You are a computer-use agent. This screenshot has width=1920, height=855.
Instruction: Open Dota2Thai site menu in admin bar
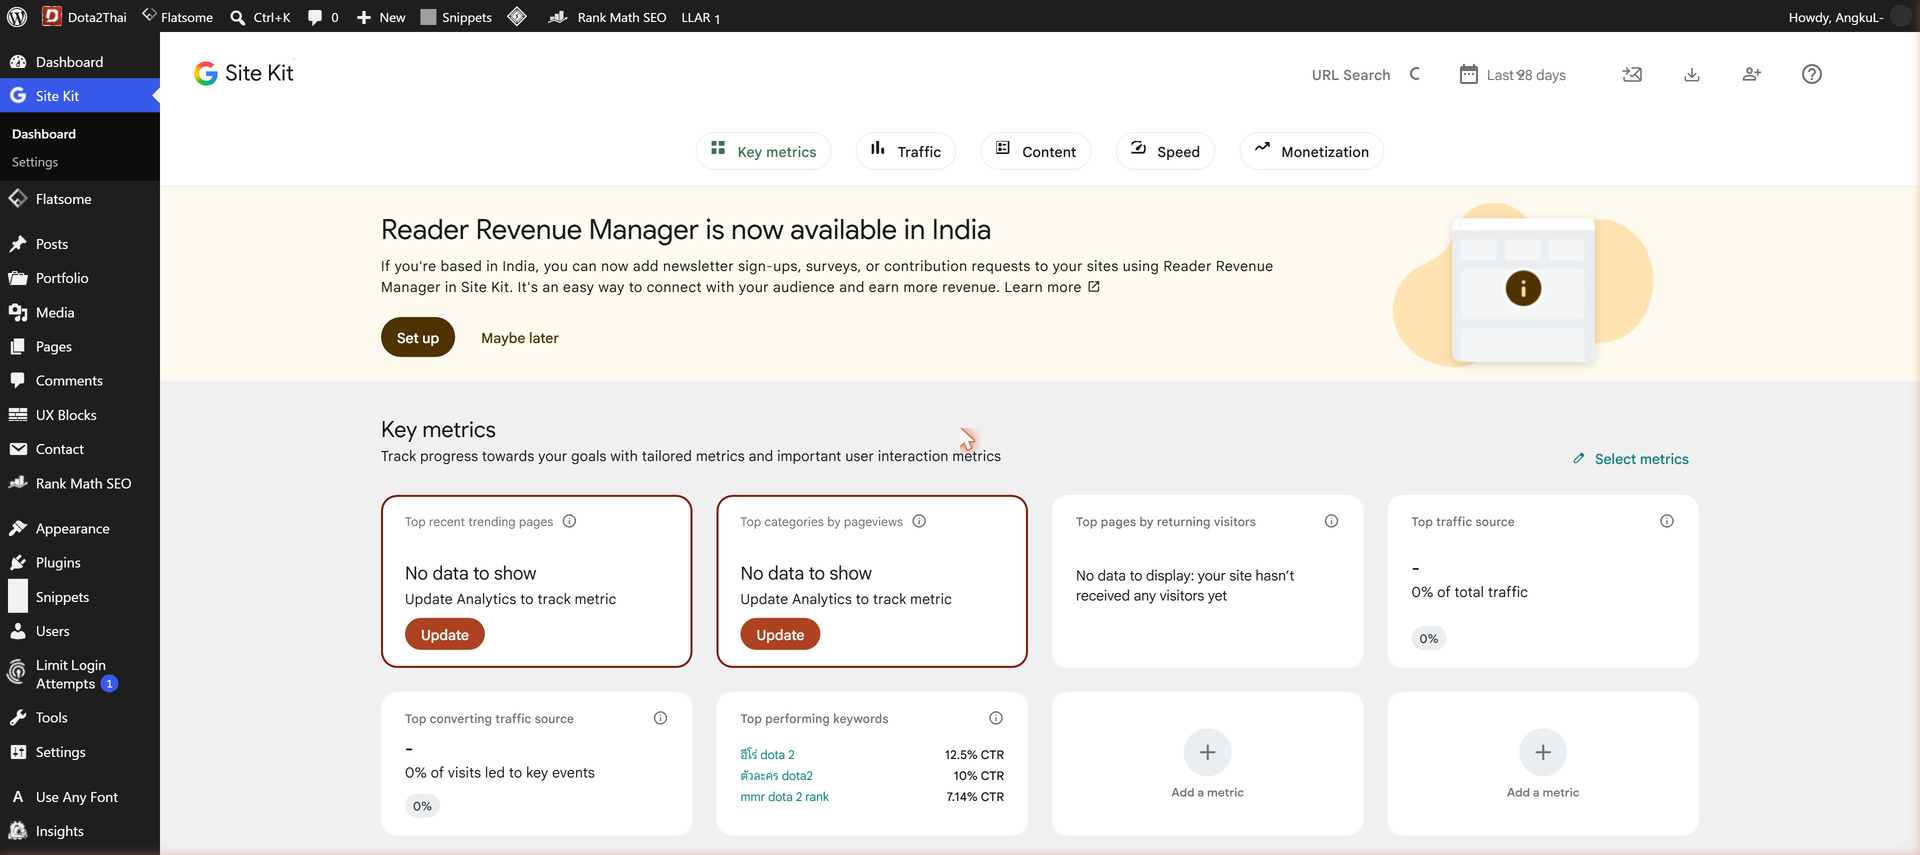(85, 17)
